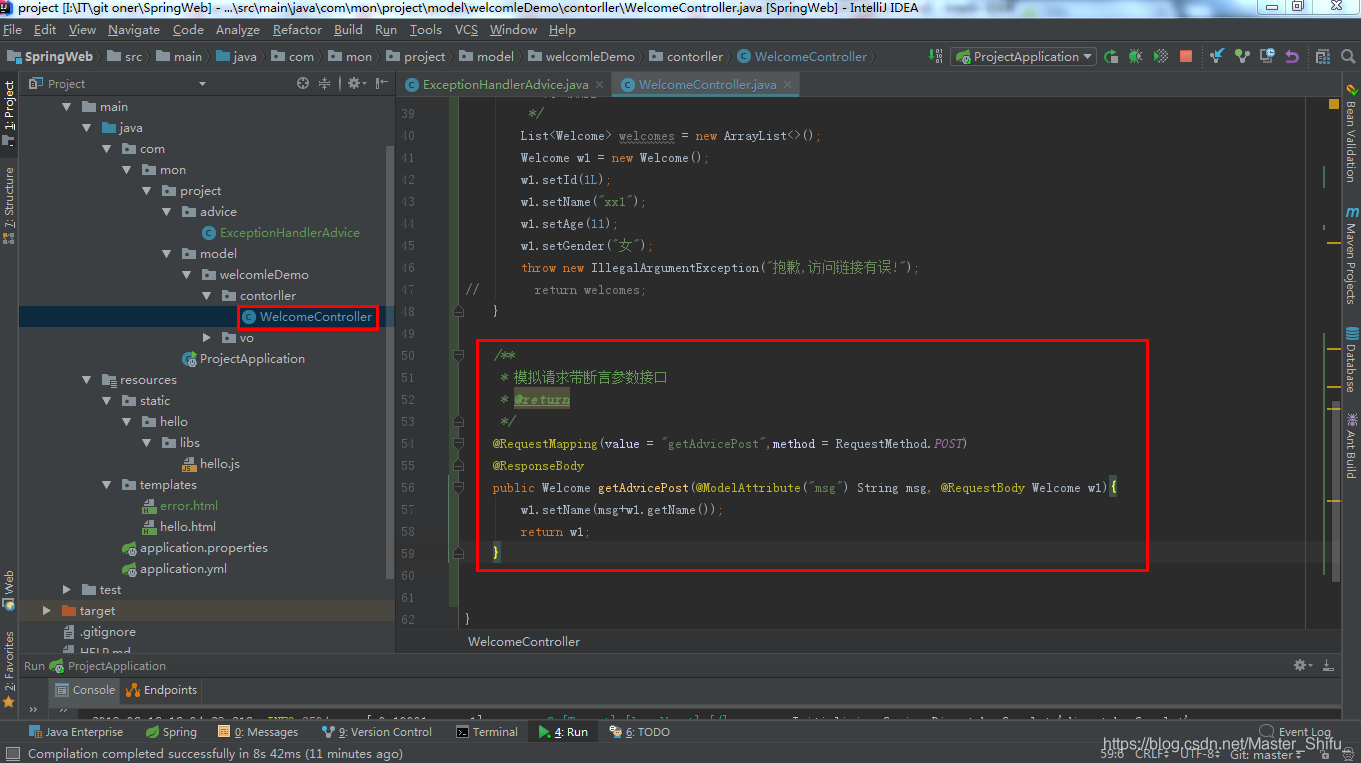Open the Java Enterprise tool window
The height and width of the screenshot is (763, 1361).
pyautogui.click(x=75, y=732)
